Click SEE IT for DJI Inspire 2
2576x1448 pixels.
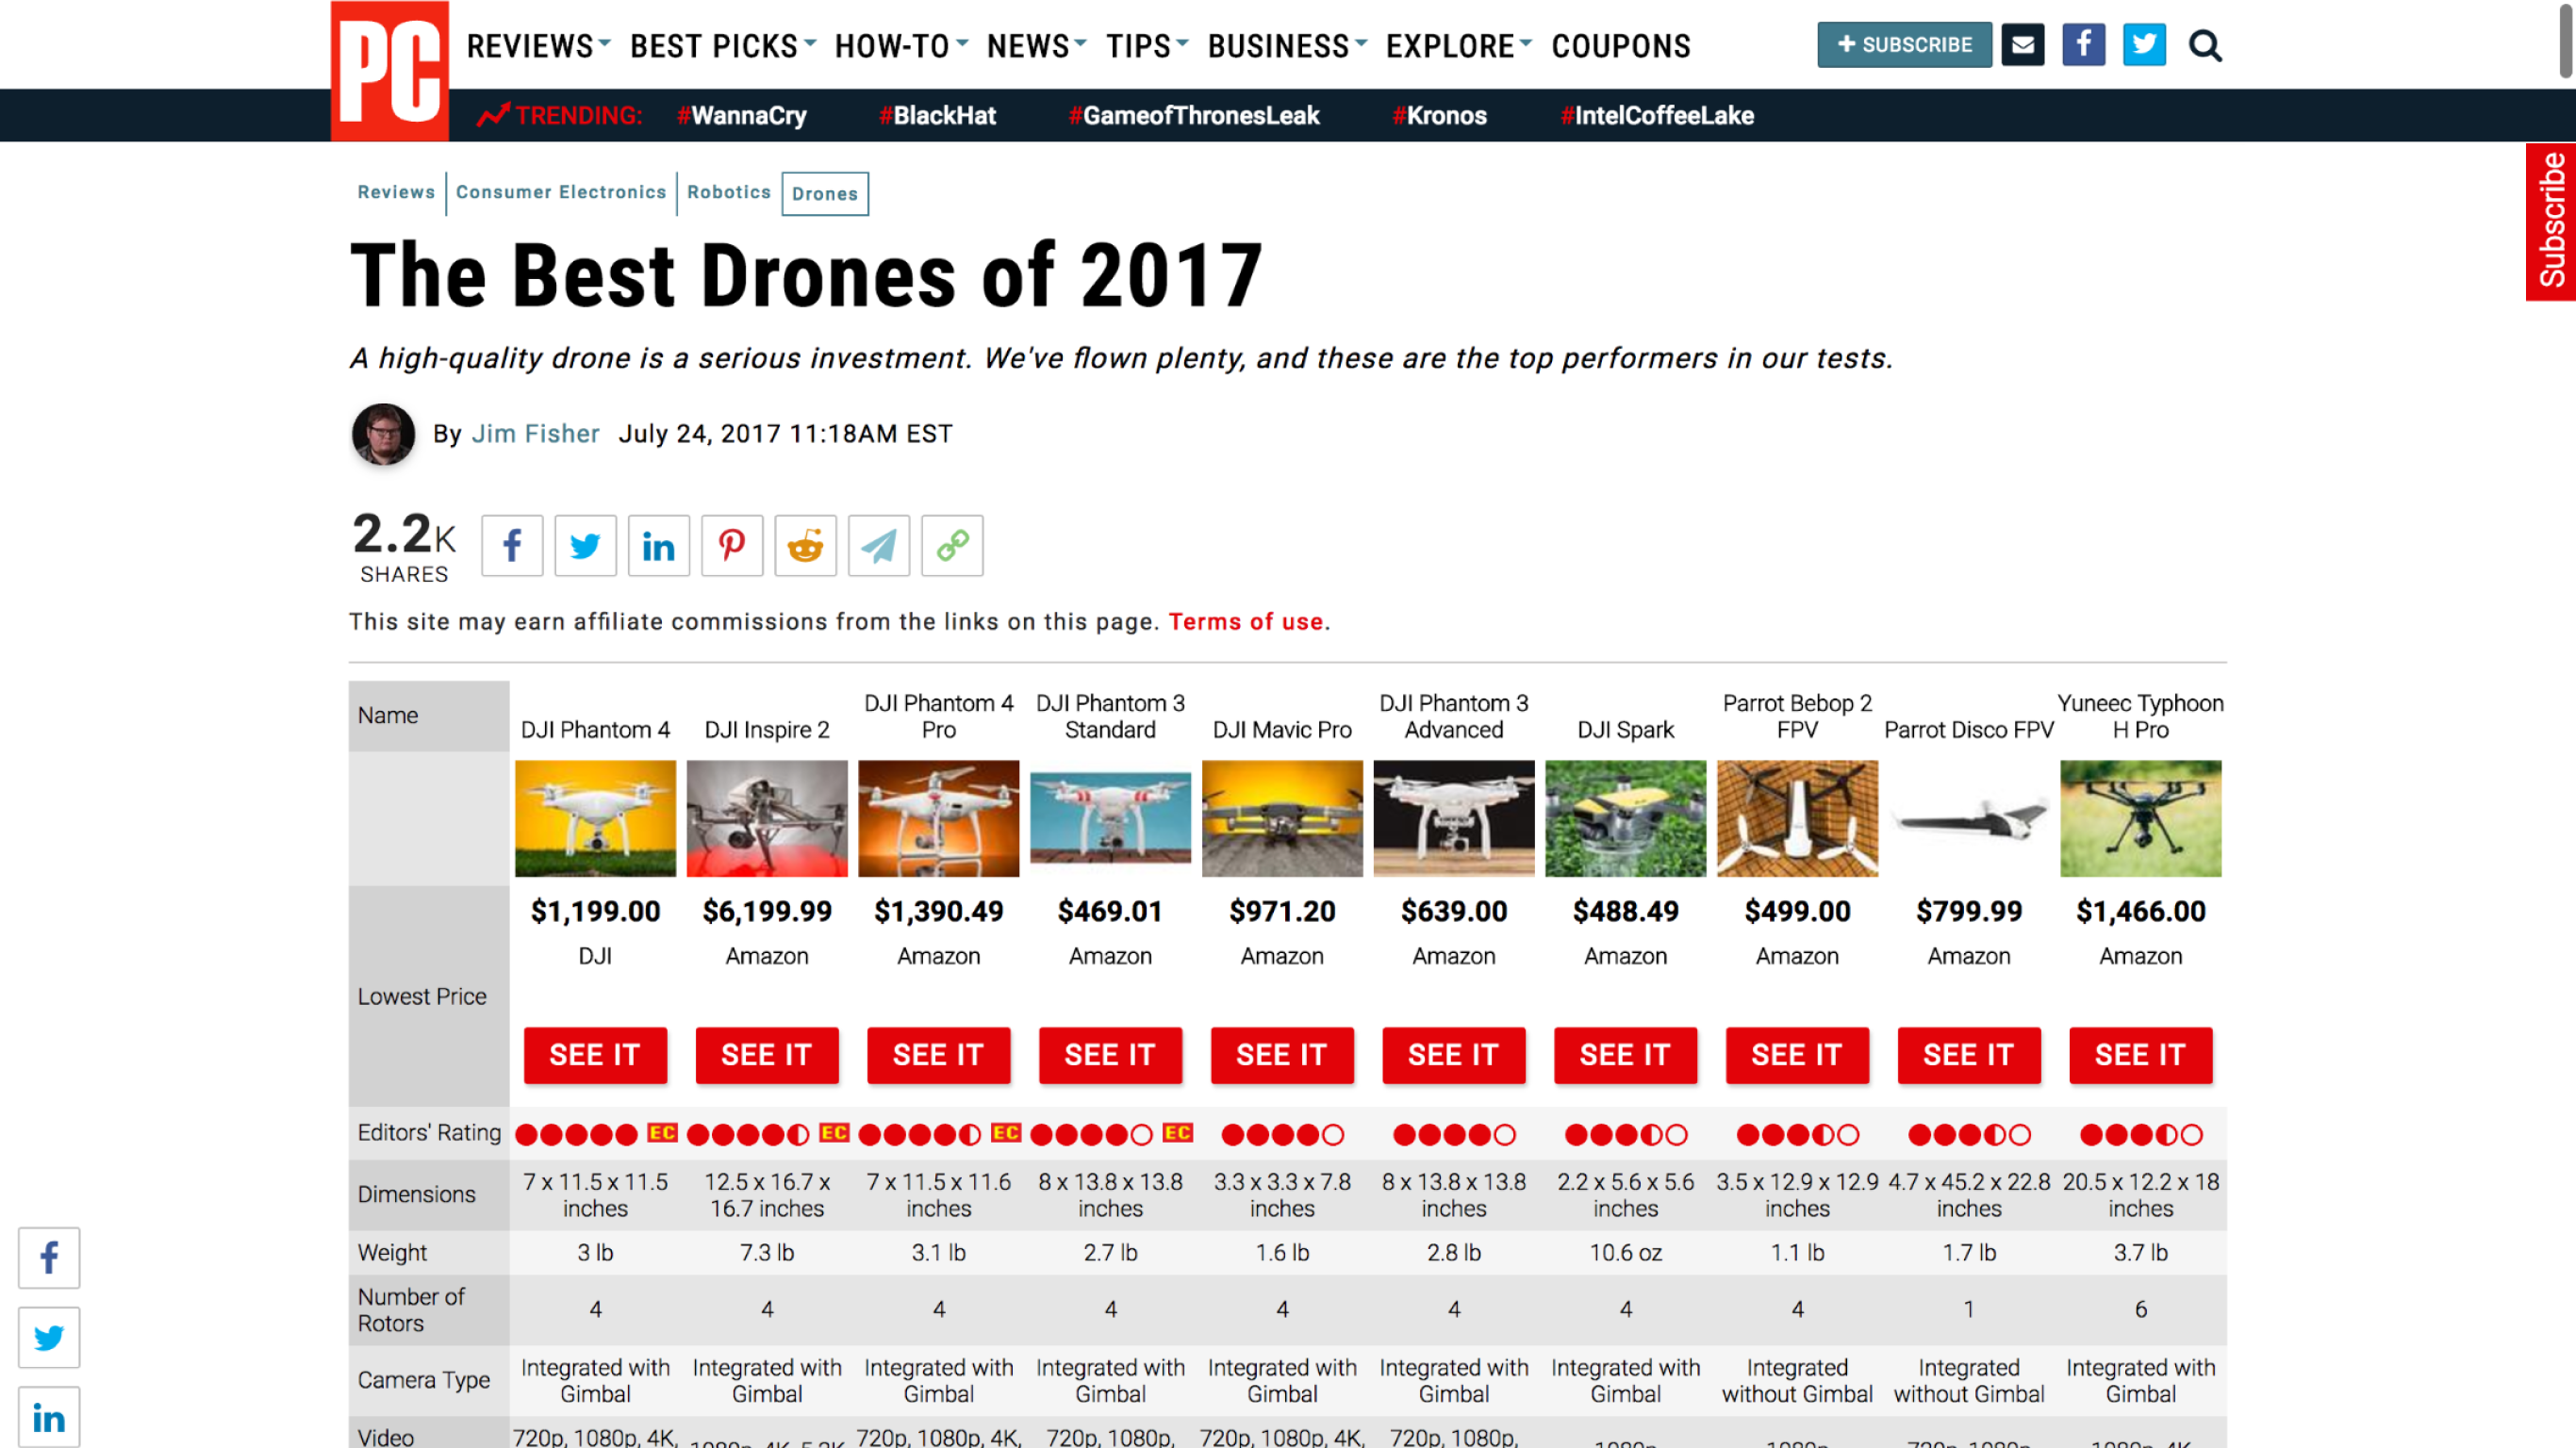pos(767,1055)
